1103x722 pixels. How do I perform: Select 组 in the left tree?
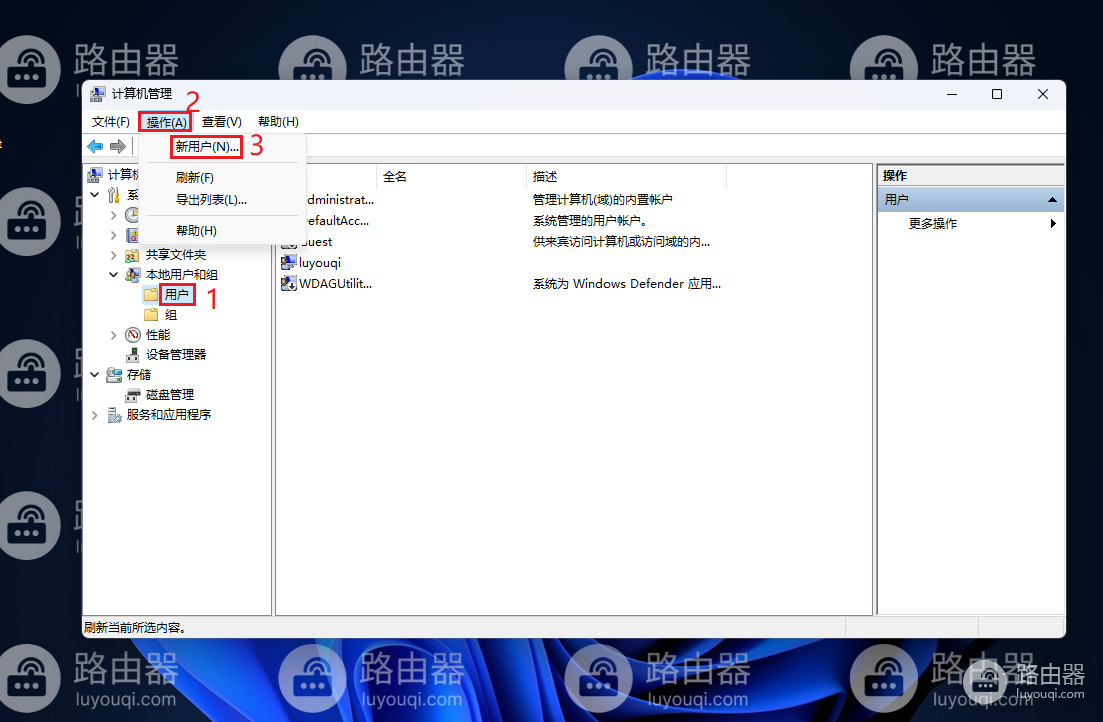click(170, 315)
